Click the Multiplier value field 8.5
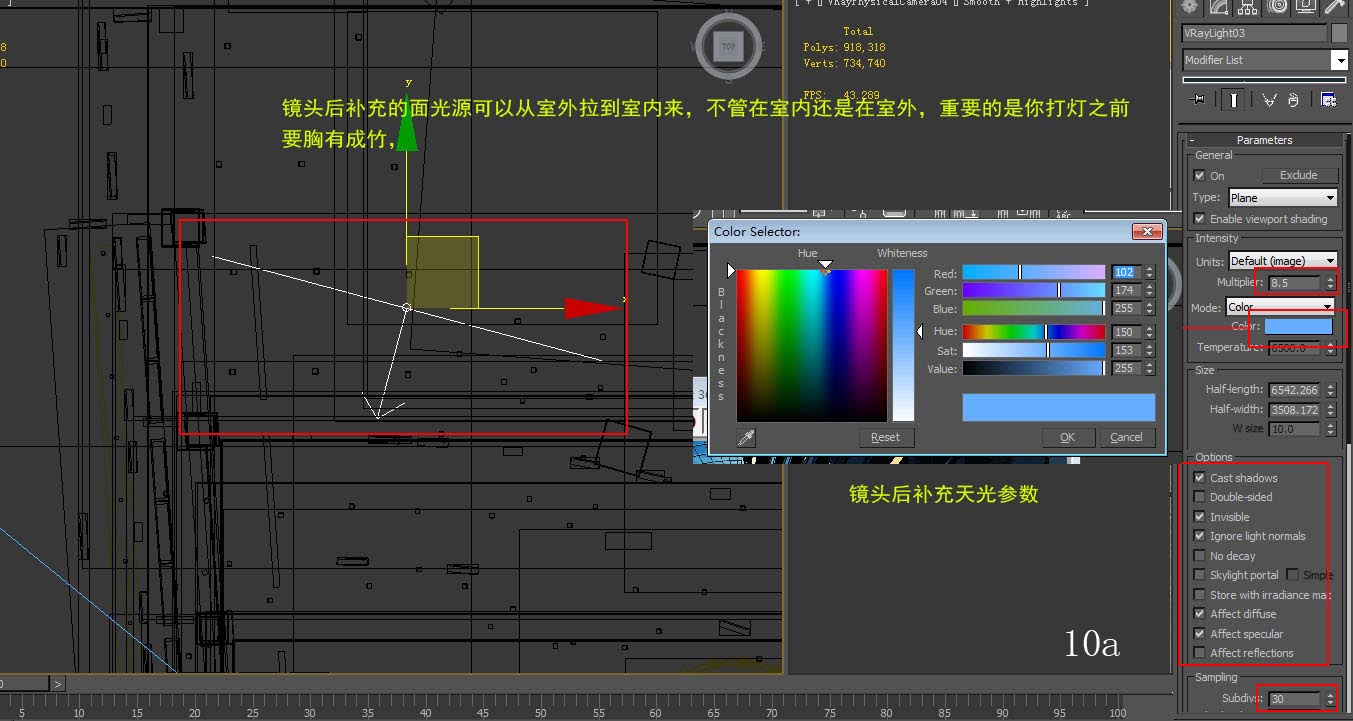 pyautogui.click(x=1295, y=283)
